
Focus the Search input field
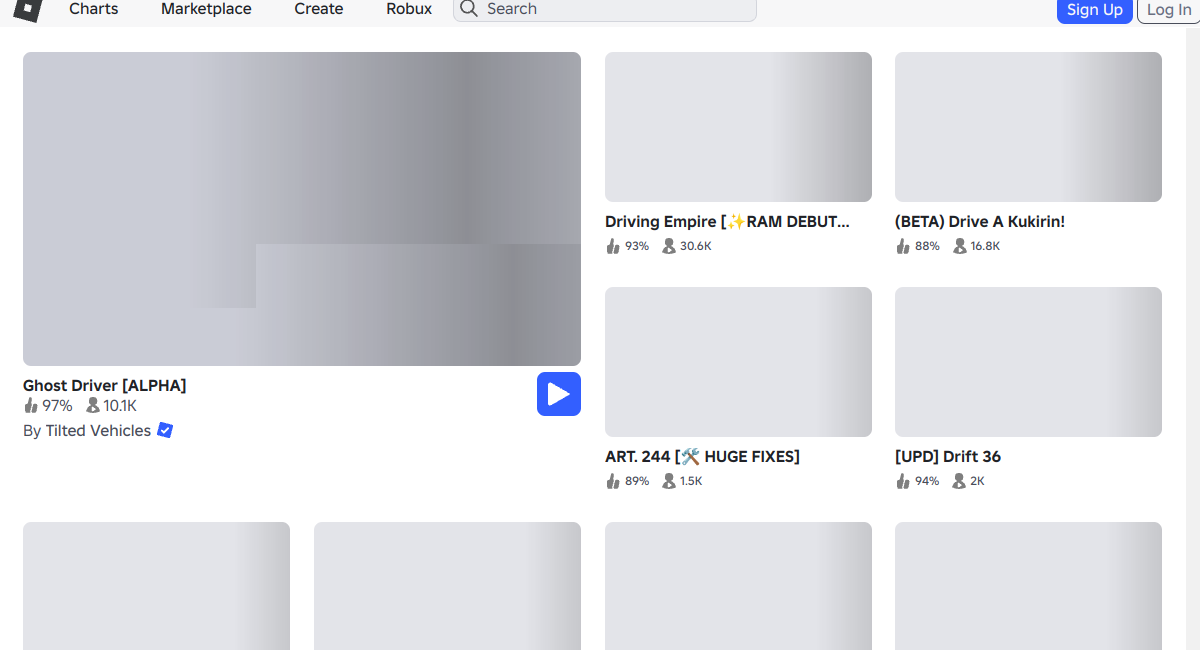pos(605,9)
